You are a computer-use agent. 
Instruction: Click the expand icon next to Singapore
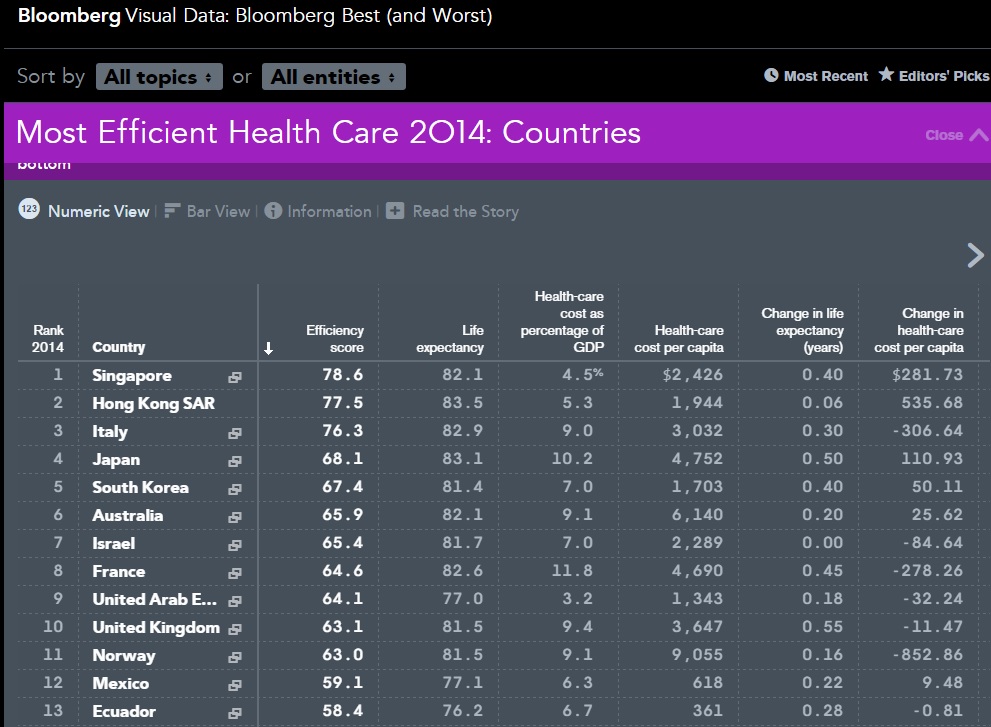coord(235,377)
